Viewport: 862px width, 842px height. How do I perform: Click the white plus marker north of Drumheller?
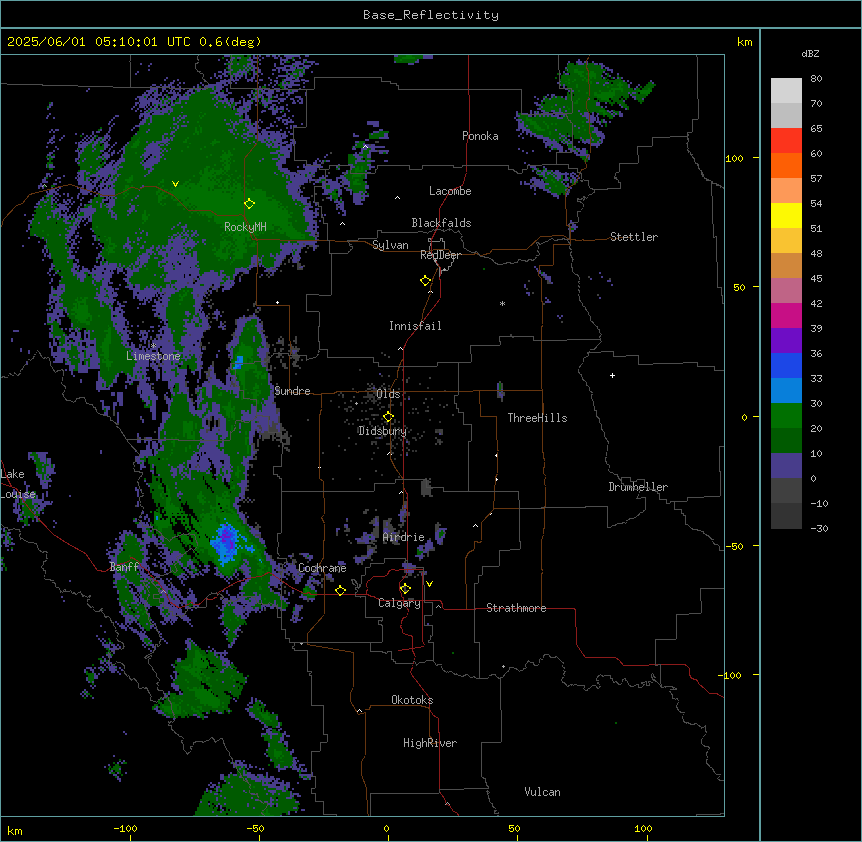click(612, 375)
